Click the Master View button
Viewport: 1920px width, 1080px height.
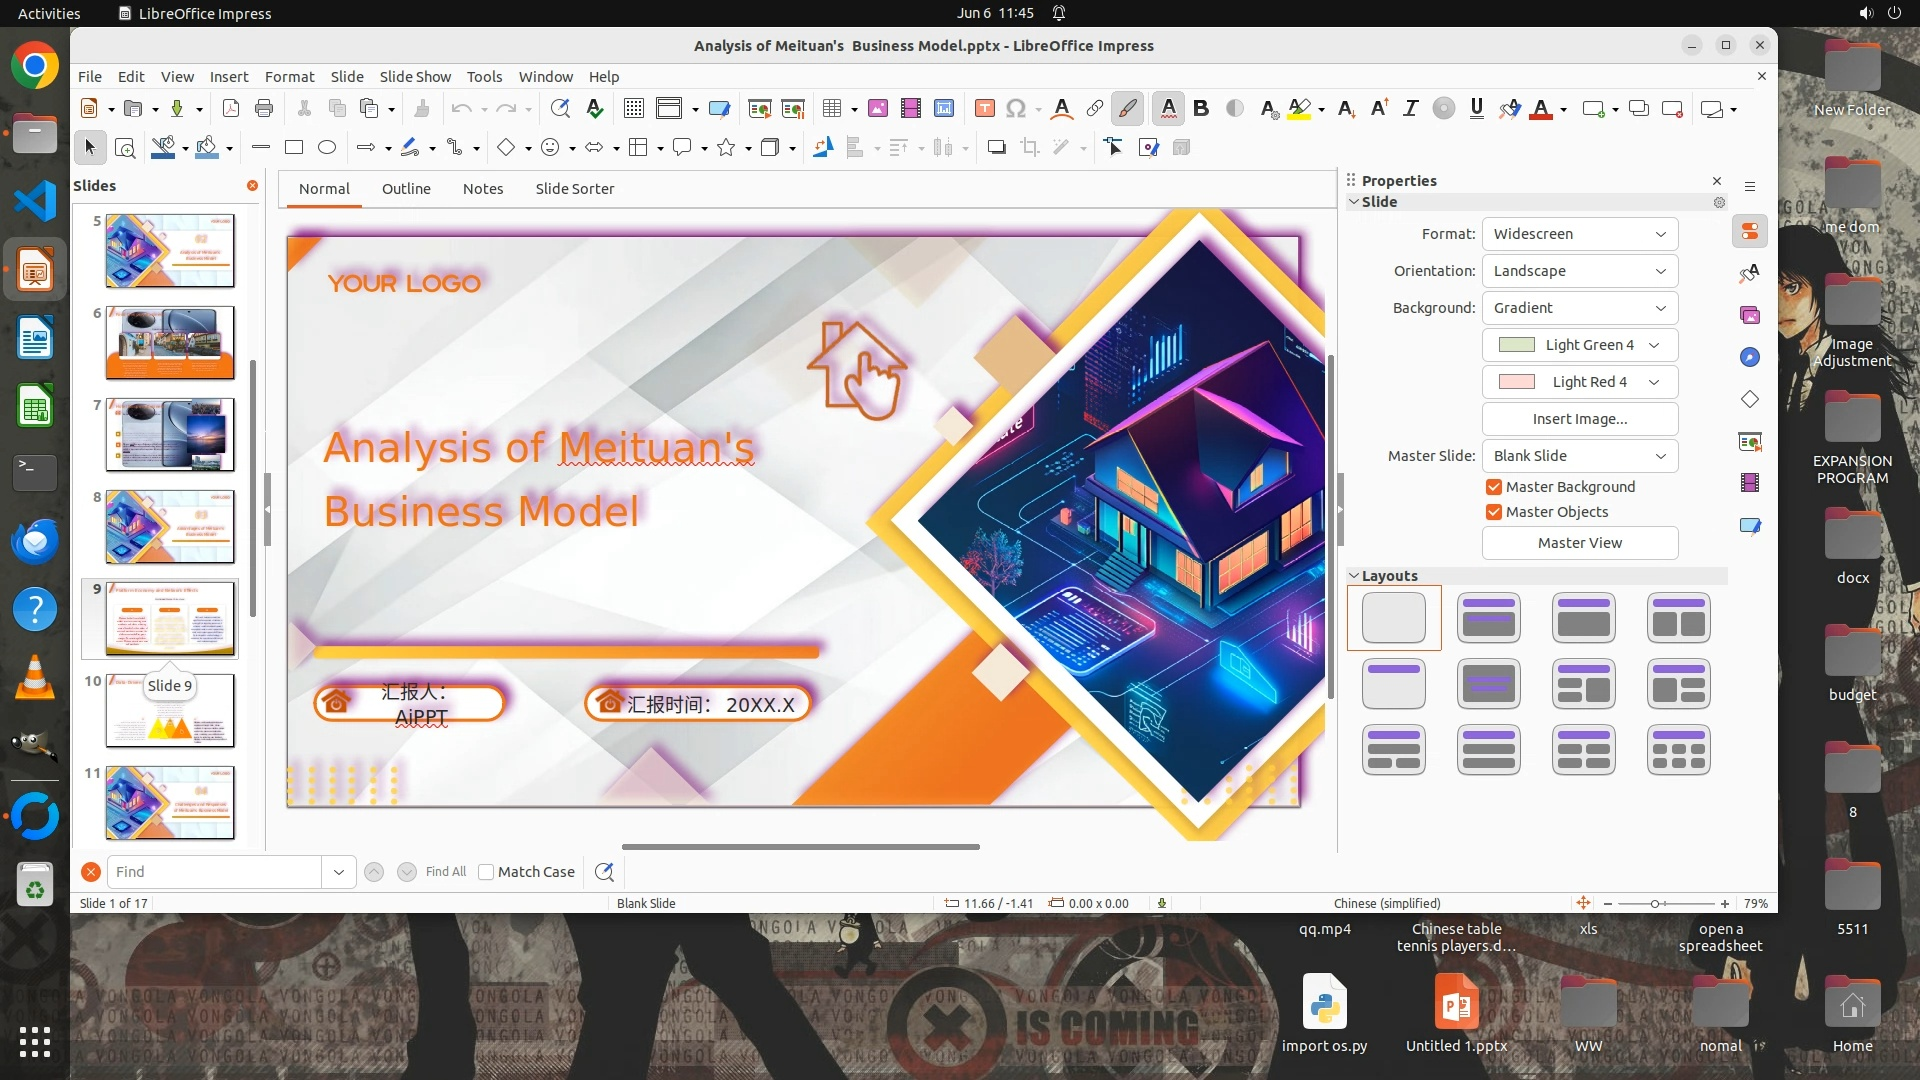[x=1579, y=543]
